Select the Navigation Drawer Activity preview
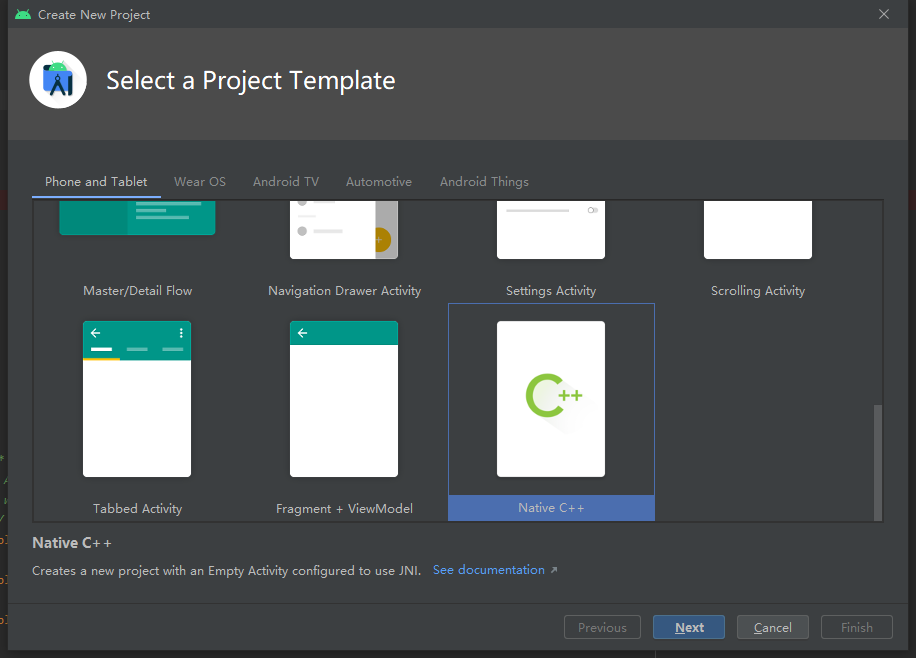The width and height of the screenshot is (916, 658). pyautogui.click(x=344, y=230)
